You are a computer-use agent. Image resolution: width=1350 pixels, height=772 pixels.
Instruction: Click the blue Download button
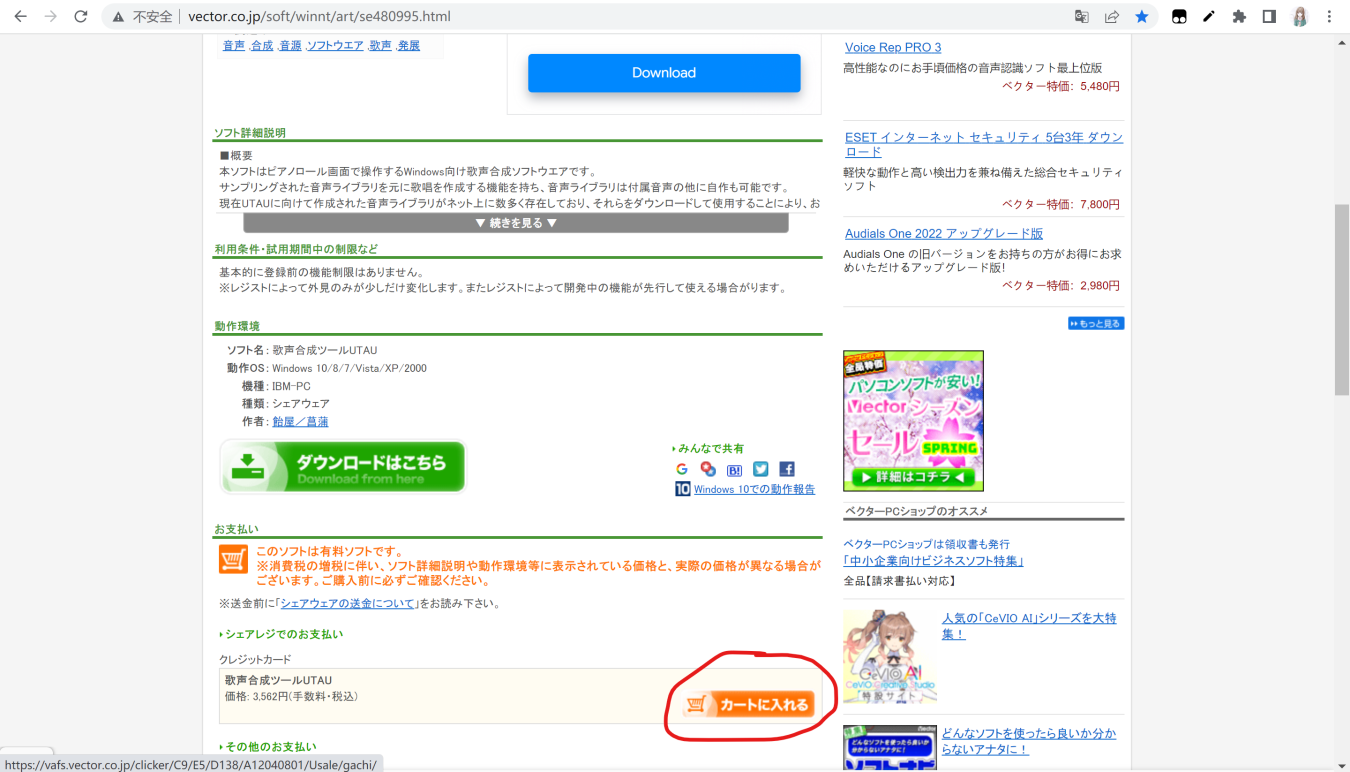tap(664, 73)
